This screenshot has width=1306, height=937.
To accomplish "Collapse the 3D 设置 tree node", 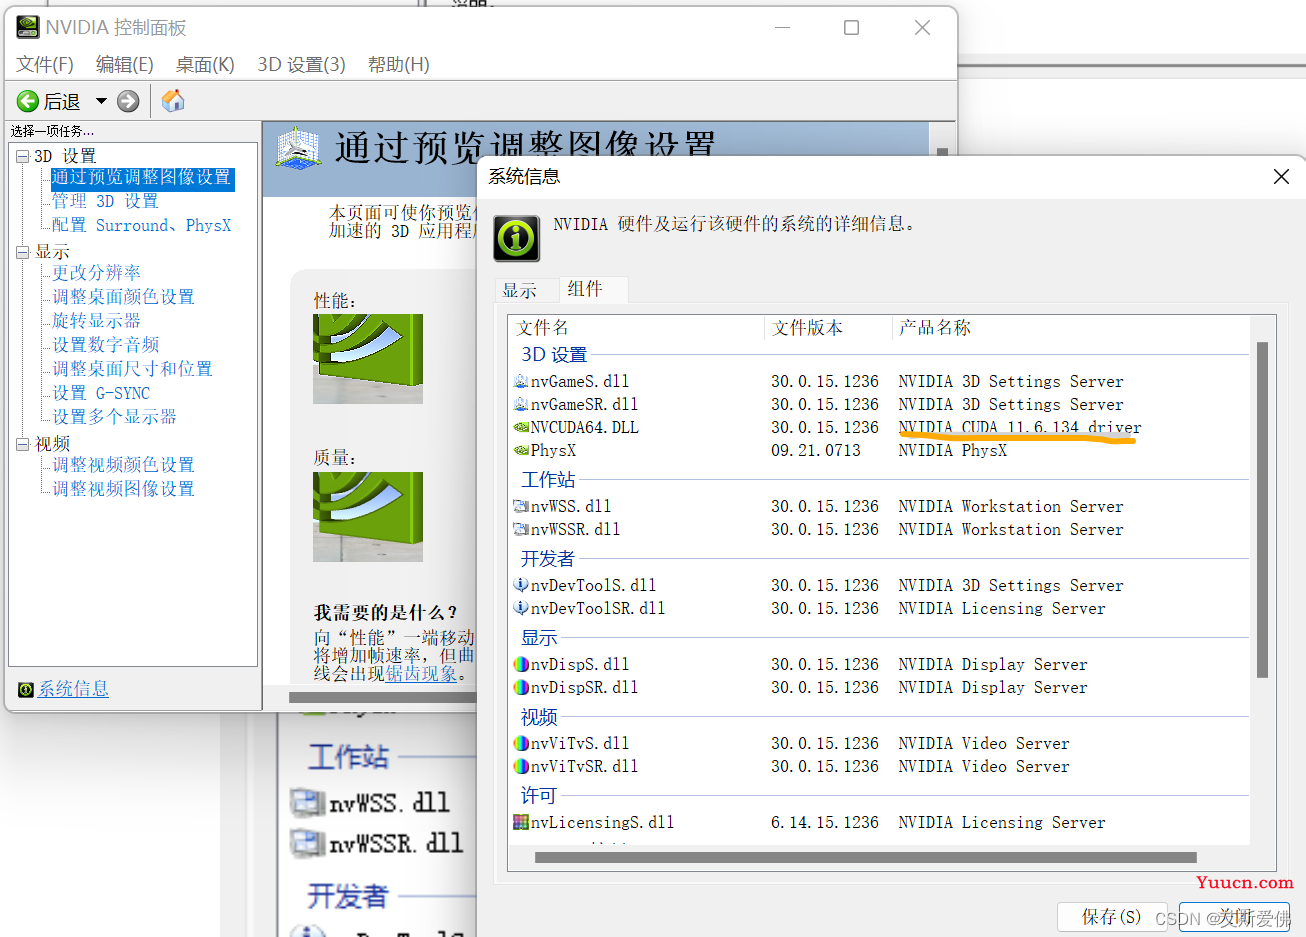I will (23, 156).
